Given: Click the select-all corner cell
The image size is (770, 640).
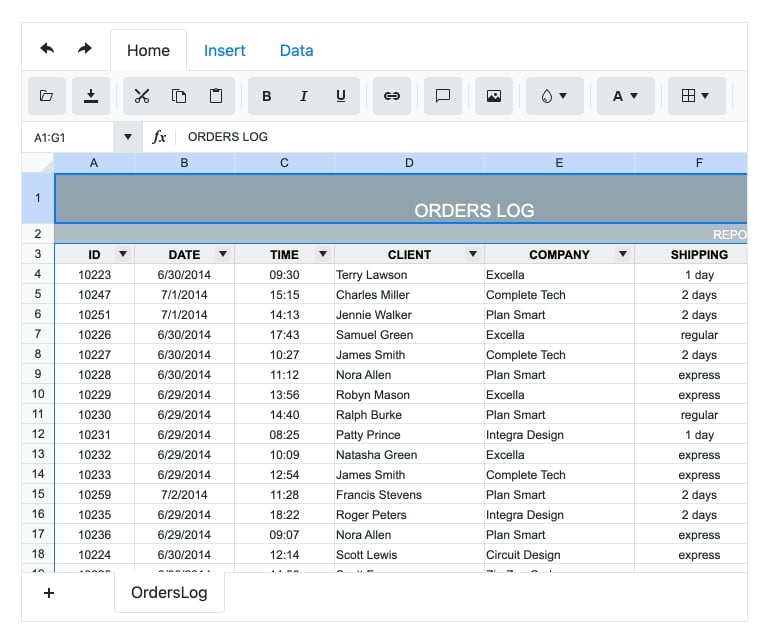Looking at the screenshot, I should pos(38,163).
